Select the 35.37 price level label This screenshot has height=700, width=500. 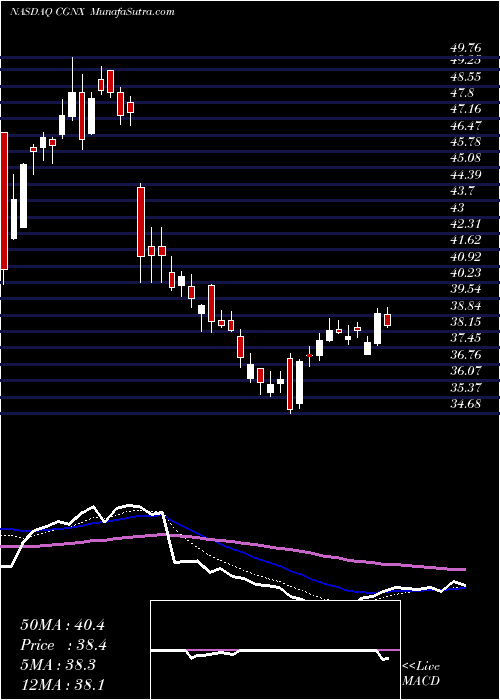465,388
